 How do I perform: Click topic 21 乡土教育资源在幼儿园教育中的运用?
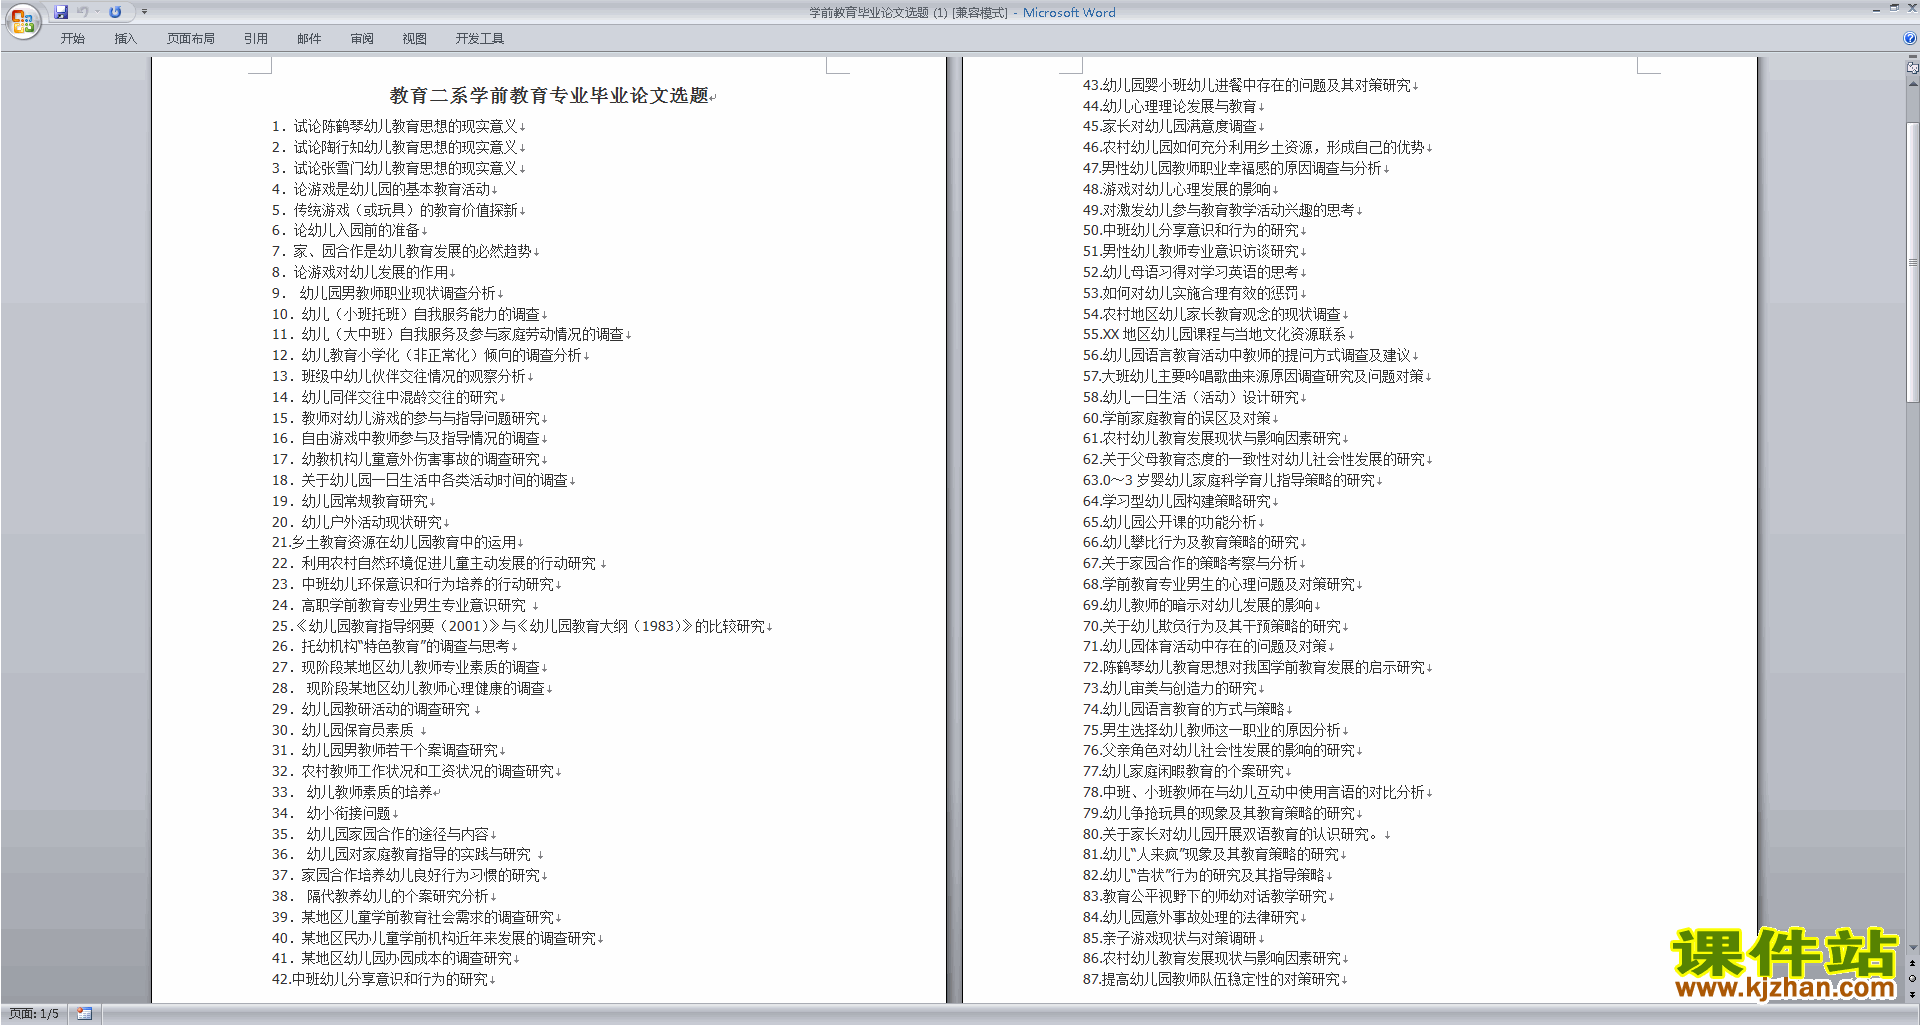tap(394, 542)
